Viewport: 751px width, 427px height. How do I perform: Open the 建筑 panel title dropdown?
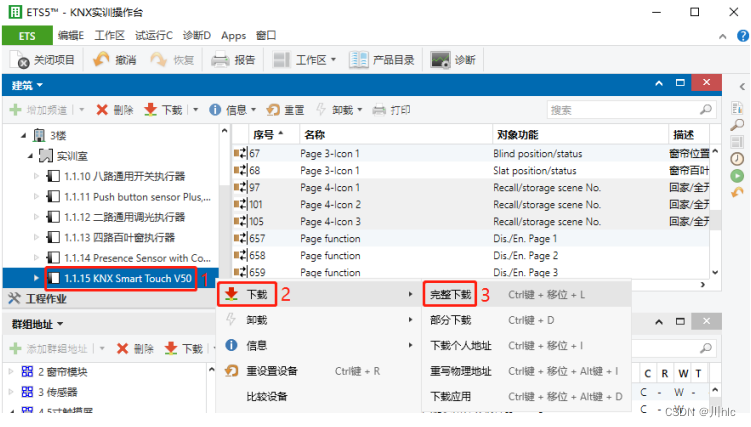coord(27,87)
